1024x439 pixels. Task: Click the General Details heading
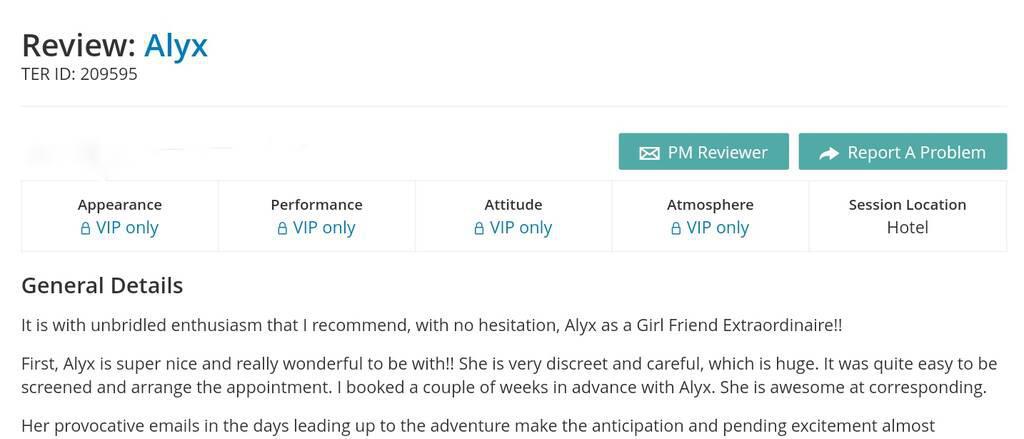(102, 285)
